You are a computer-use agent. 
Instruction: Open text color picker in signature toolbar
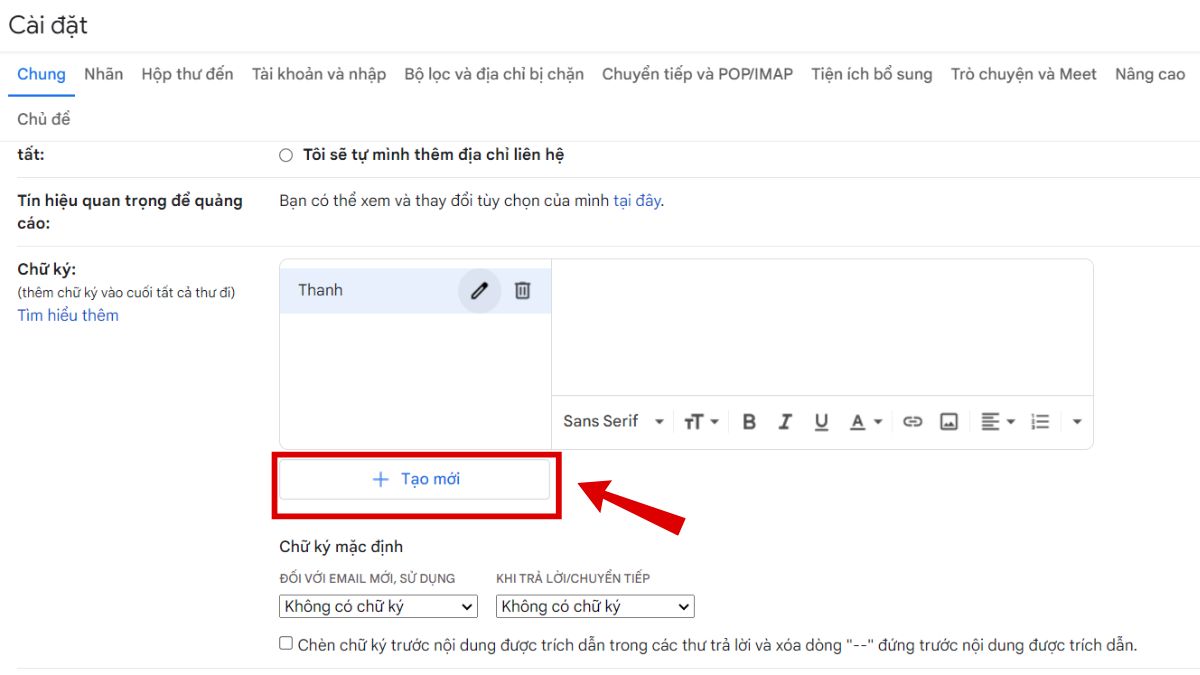click(x=866, y=422)
